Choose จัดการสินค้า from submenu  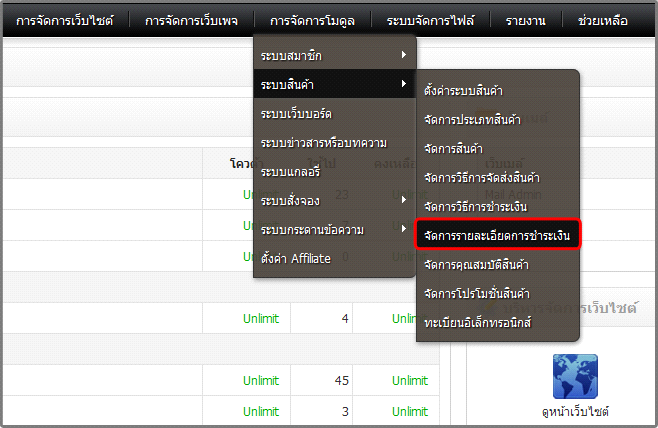[498, 148]
